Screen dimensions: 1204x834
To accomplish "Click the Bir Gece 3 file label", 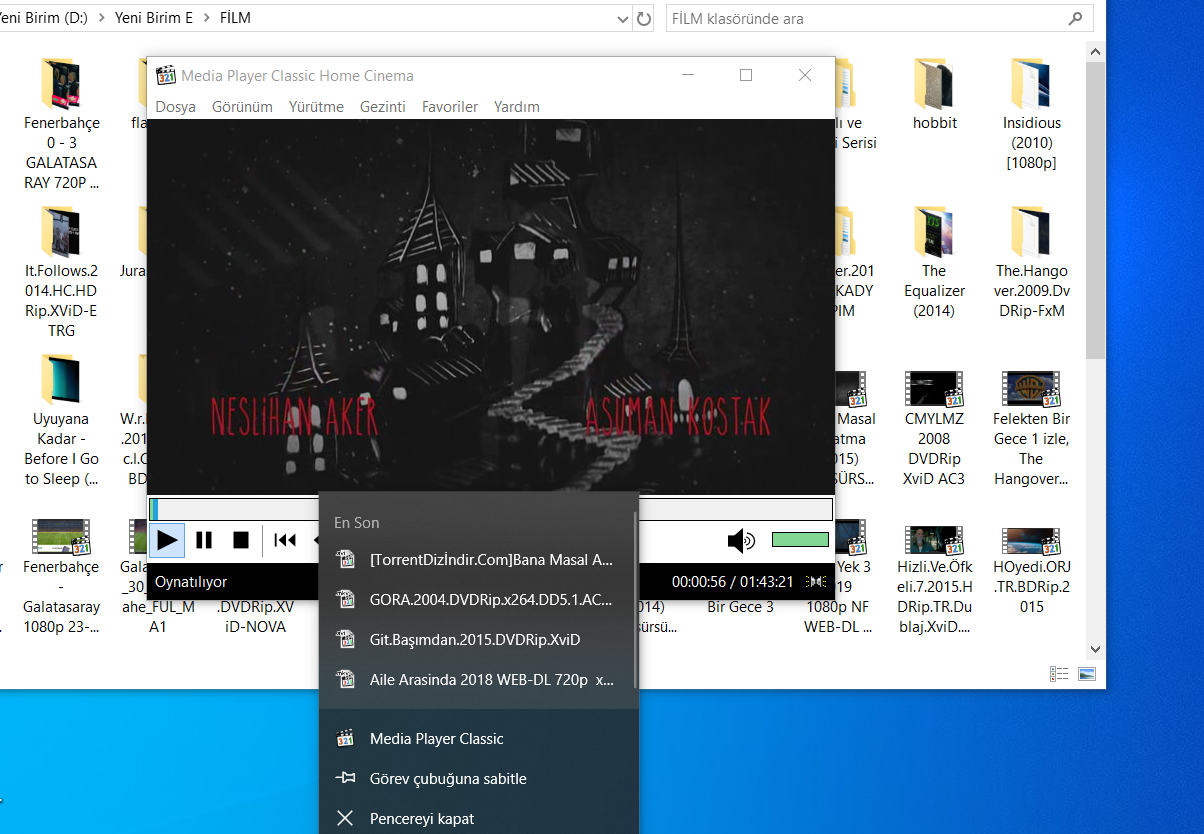I will coord(740,607).
